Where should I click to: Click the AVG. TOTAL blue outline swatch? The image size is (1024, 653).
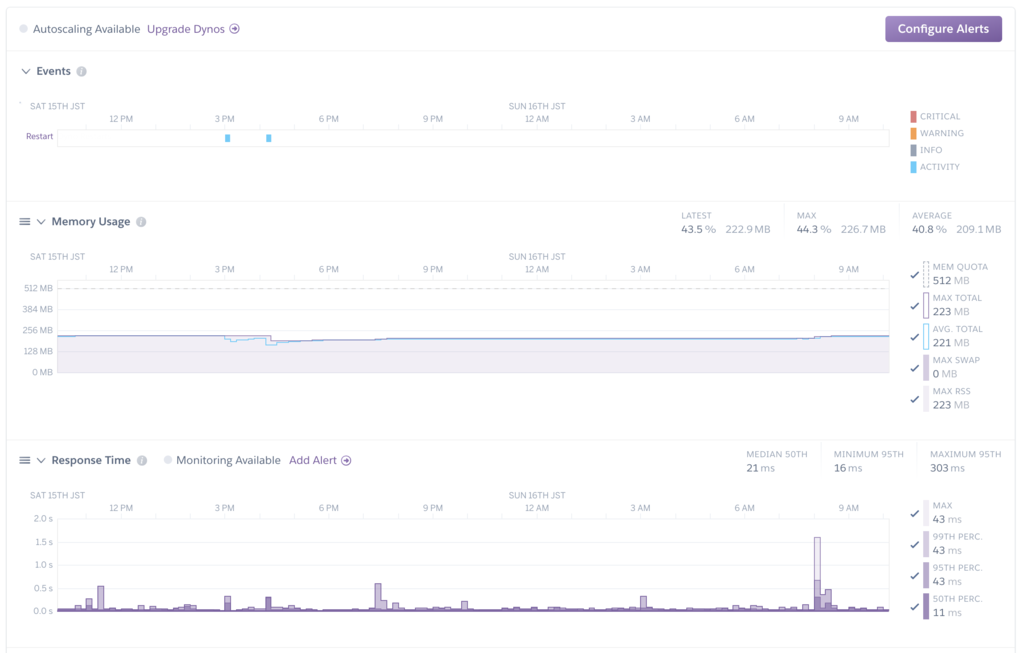pyautogui.click(x=926, y=336)
